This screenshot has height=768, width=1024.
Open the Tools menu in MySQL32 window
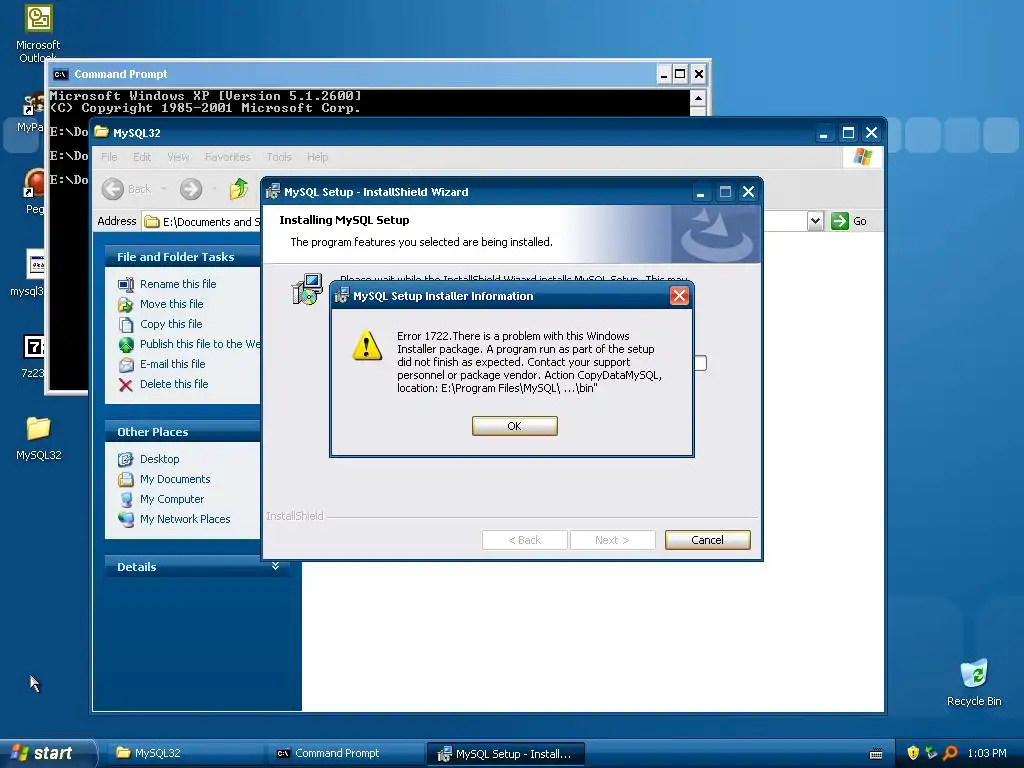279,157
